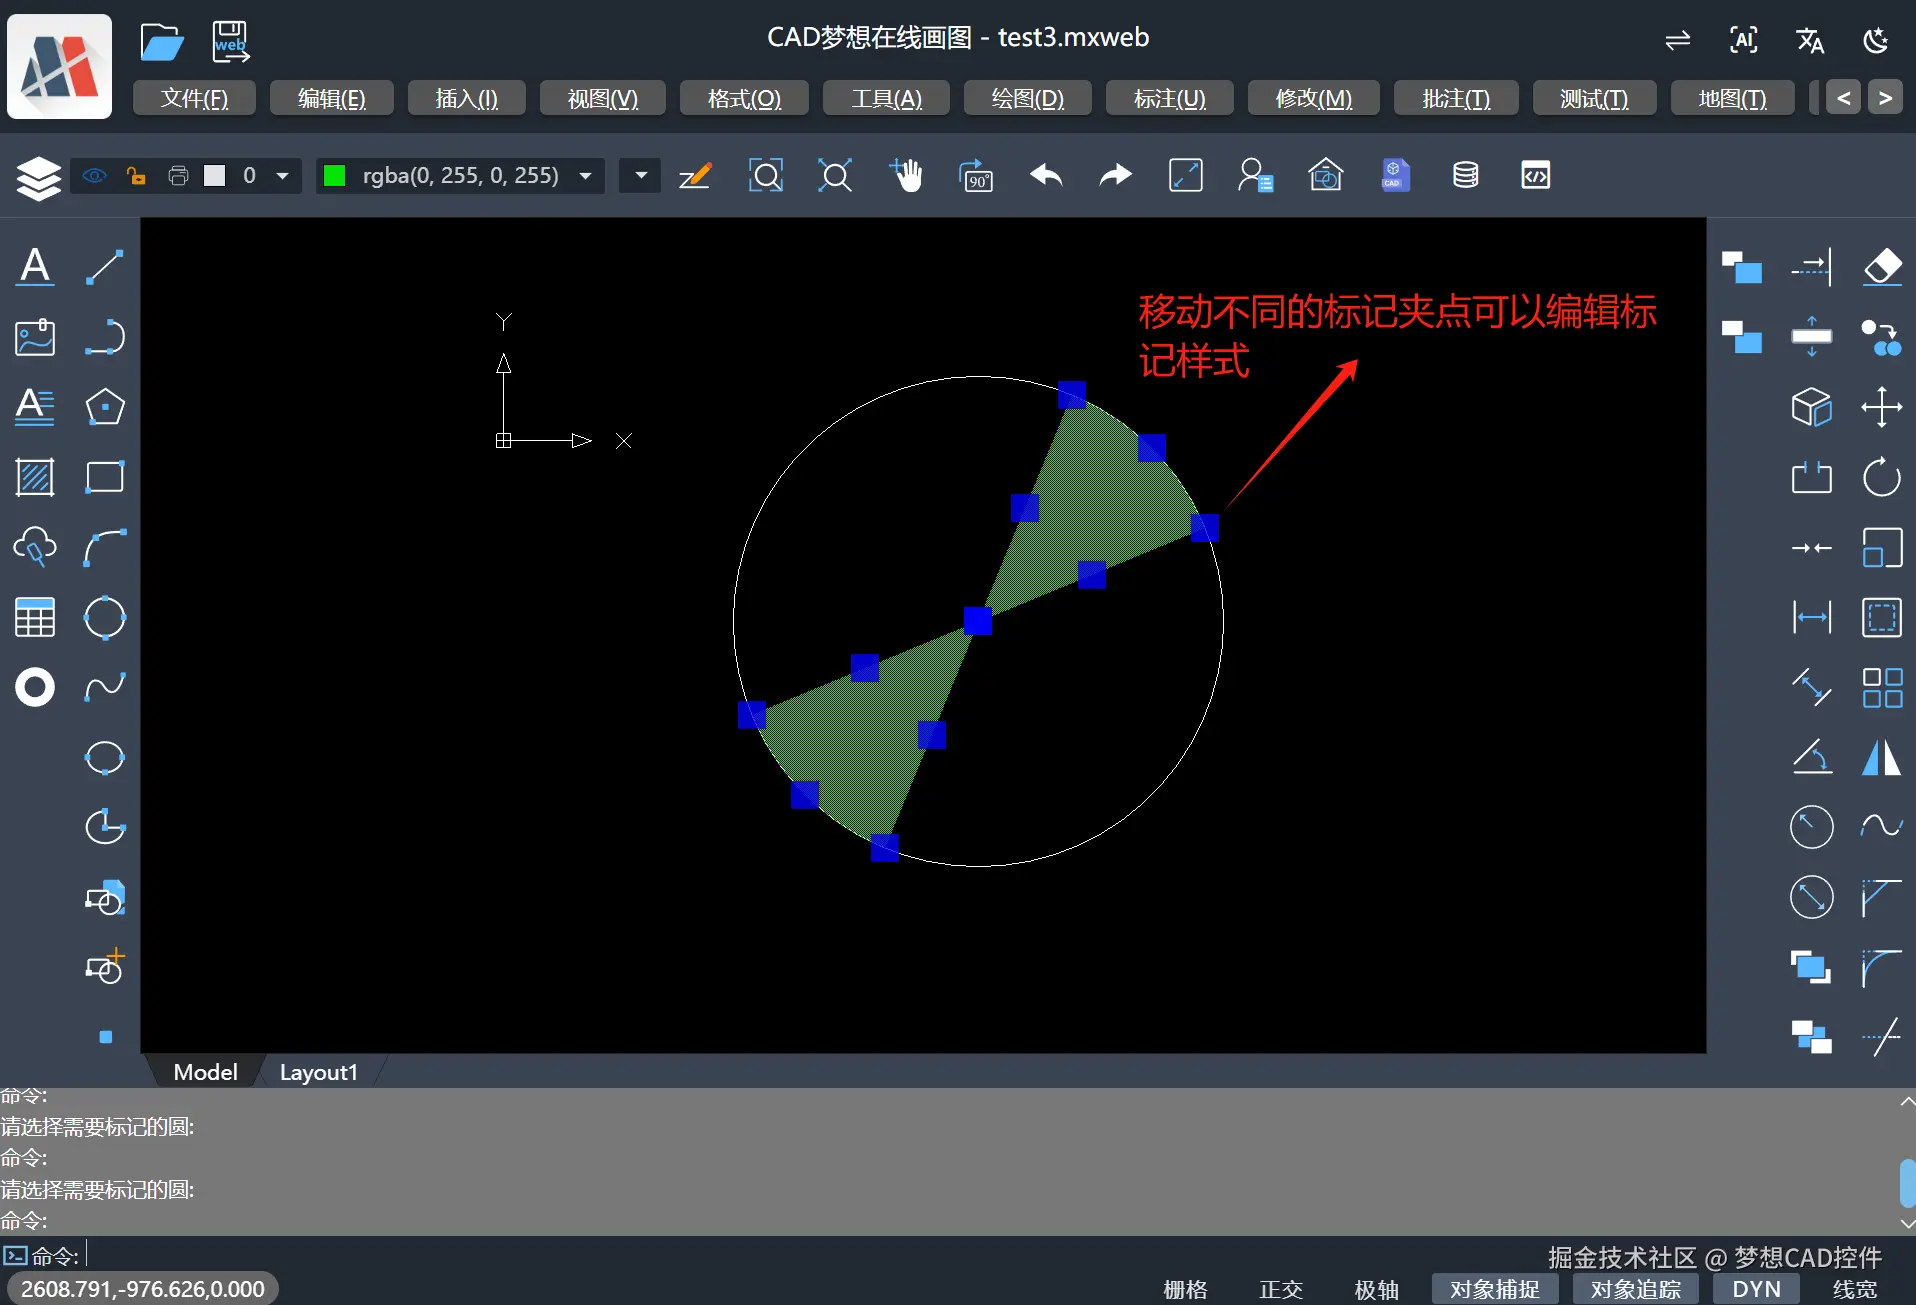
Task: Toggle 对象捕捉 object snap
Action: point(1495,1289)
